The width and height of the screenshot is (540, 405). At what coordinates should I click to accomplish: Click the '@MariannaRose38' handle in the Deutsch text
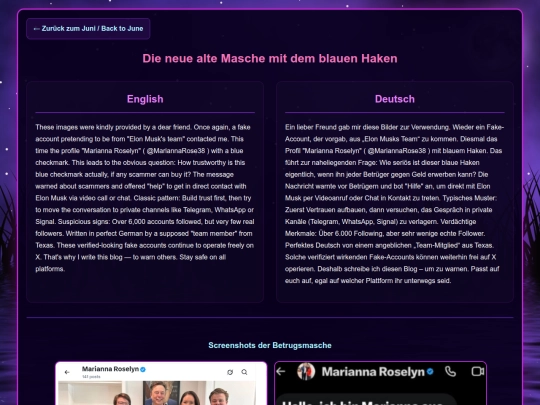(x=397, y=151)
